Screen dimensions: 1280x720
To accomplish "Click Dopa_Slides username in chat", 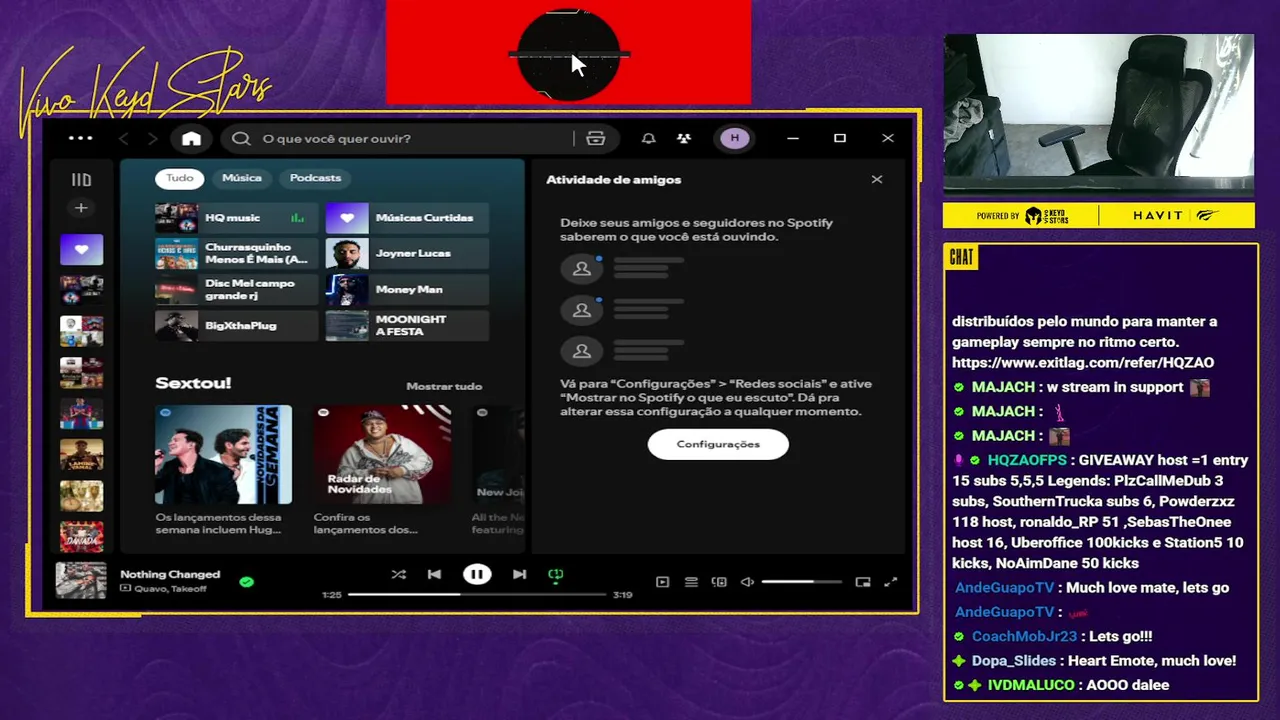I will pos(1014,661).
